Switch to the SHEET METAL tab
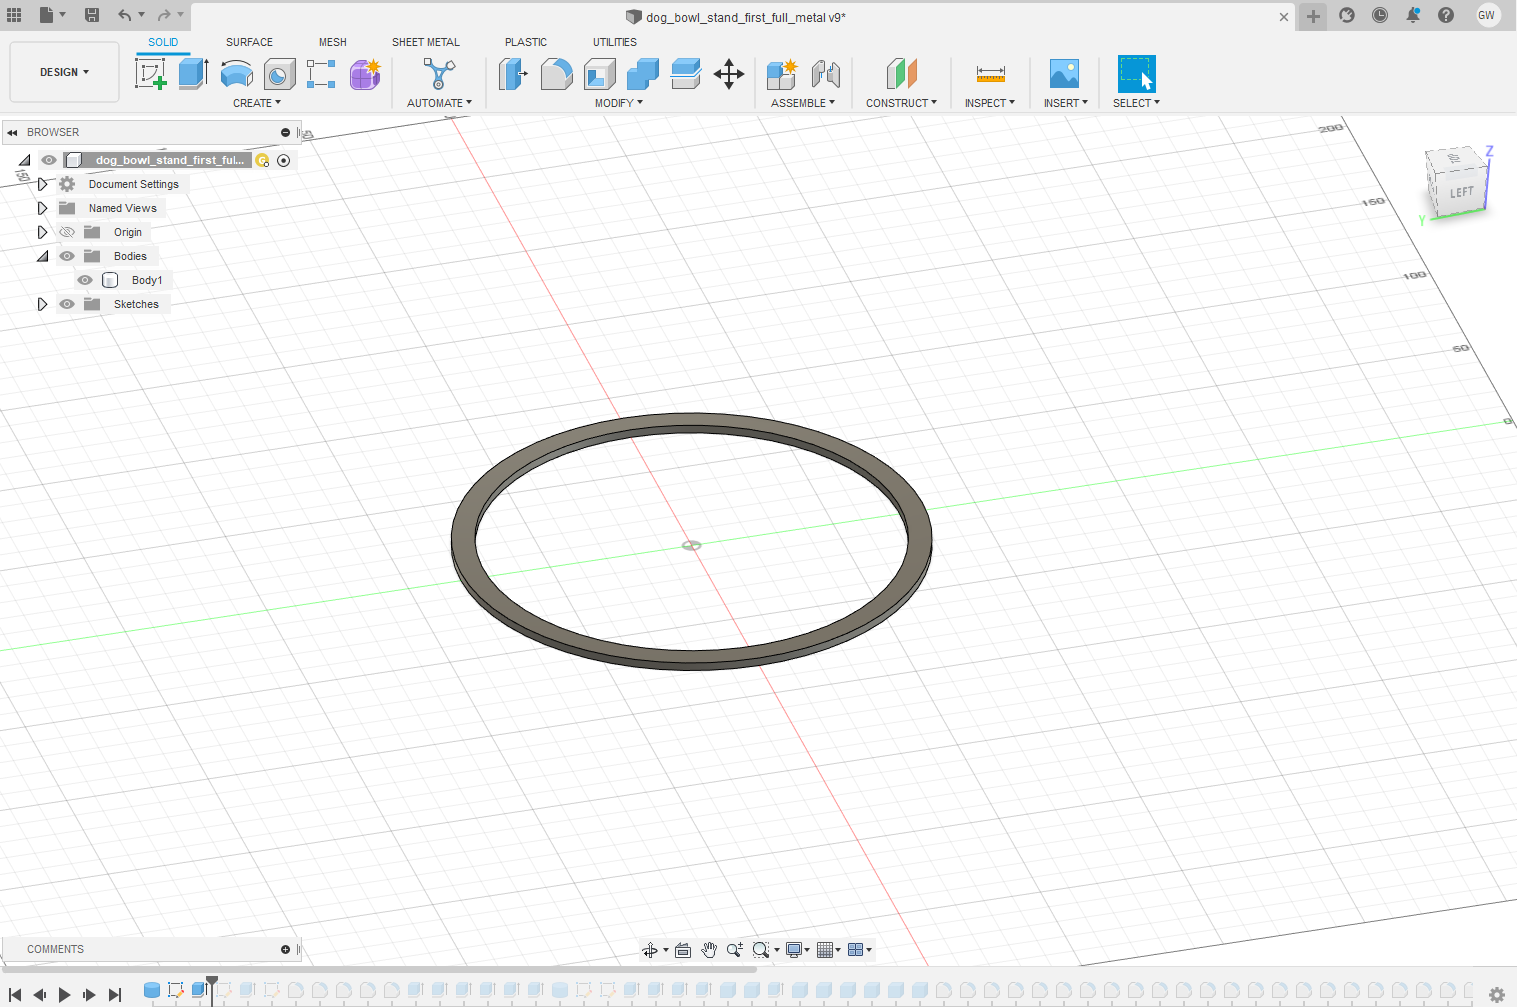Image resolution: width=1517 pixels, height=1007 pixels. click(426, 42)
